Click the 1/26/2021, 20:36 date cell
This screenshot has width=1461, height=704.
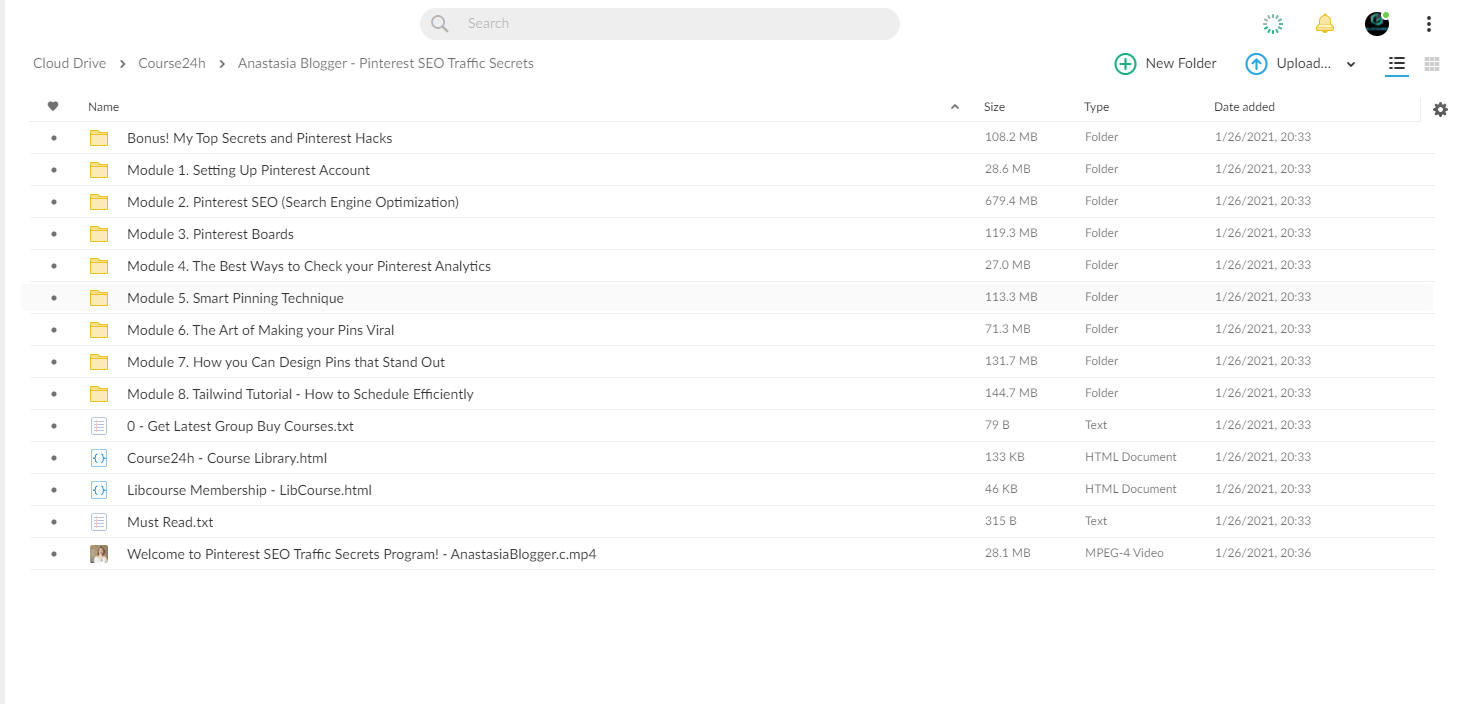[x=1263, y=553]
